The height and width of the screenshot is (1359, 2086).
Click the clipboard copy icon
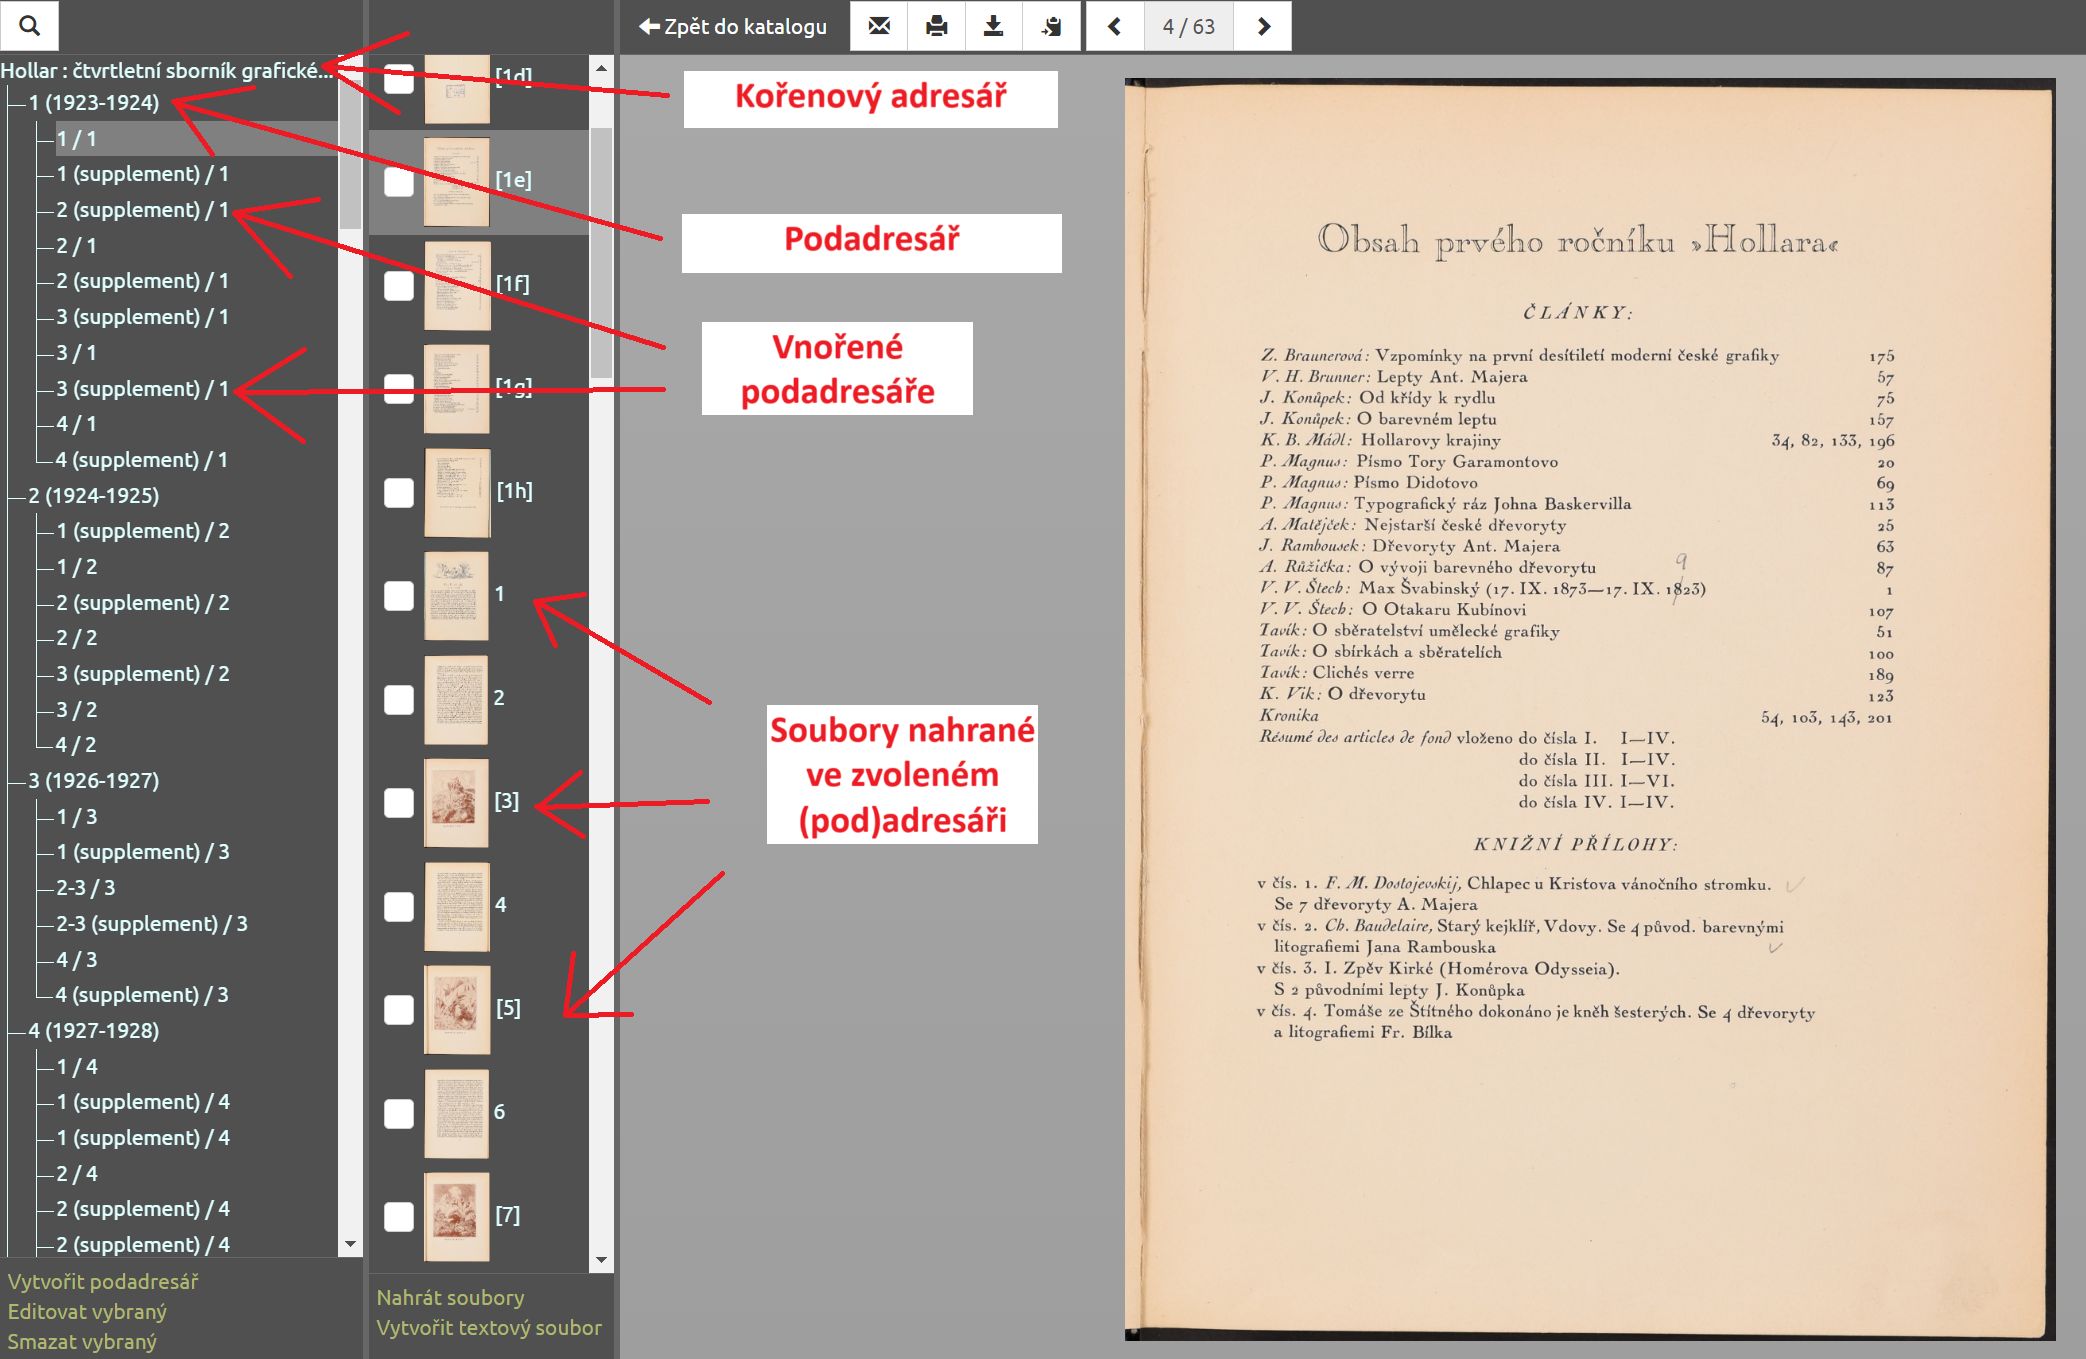point(1051,26)
